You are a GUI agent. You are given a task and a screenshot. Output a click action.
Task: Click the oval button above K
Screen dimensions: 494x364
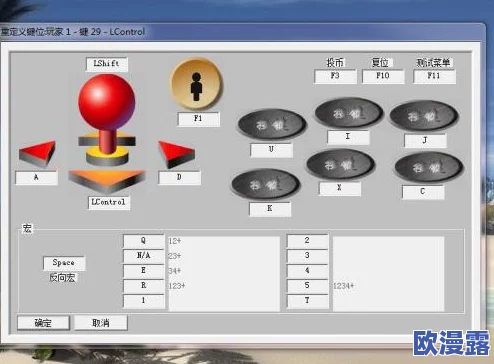[266, 184]
